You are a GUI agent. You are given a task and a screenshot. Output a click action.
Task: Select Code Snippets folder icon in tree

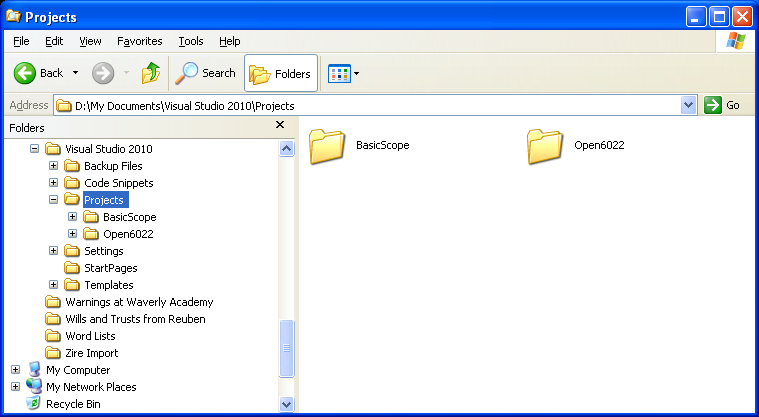tap(72, 183)
